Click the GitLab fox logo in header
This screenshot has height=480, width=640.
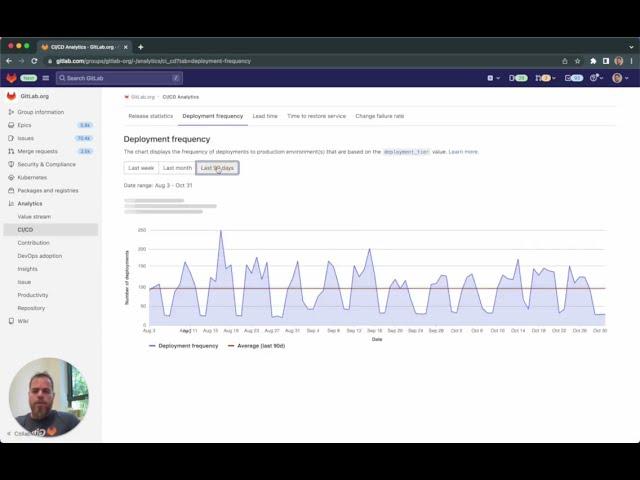(x=11, y=78)
